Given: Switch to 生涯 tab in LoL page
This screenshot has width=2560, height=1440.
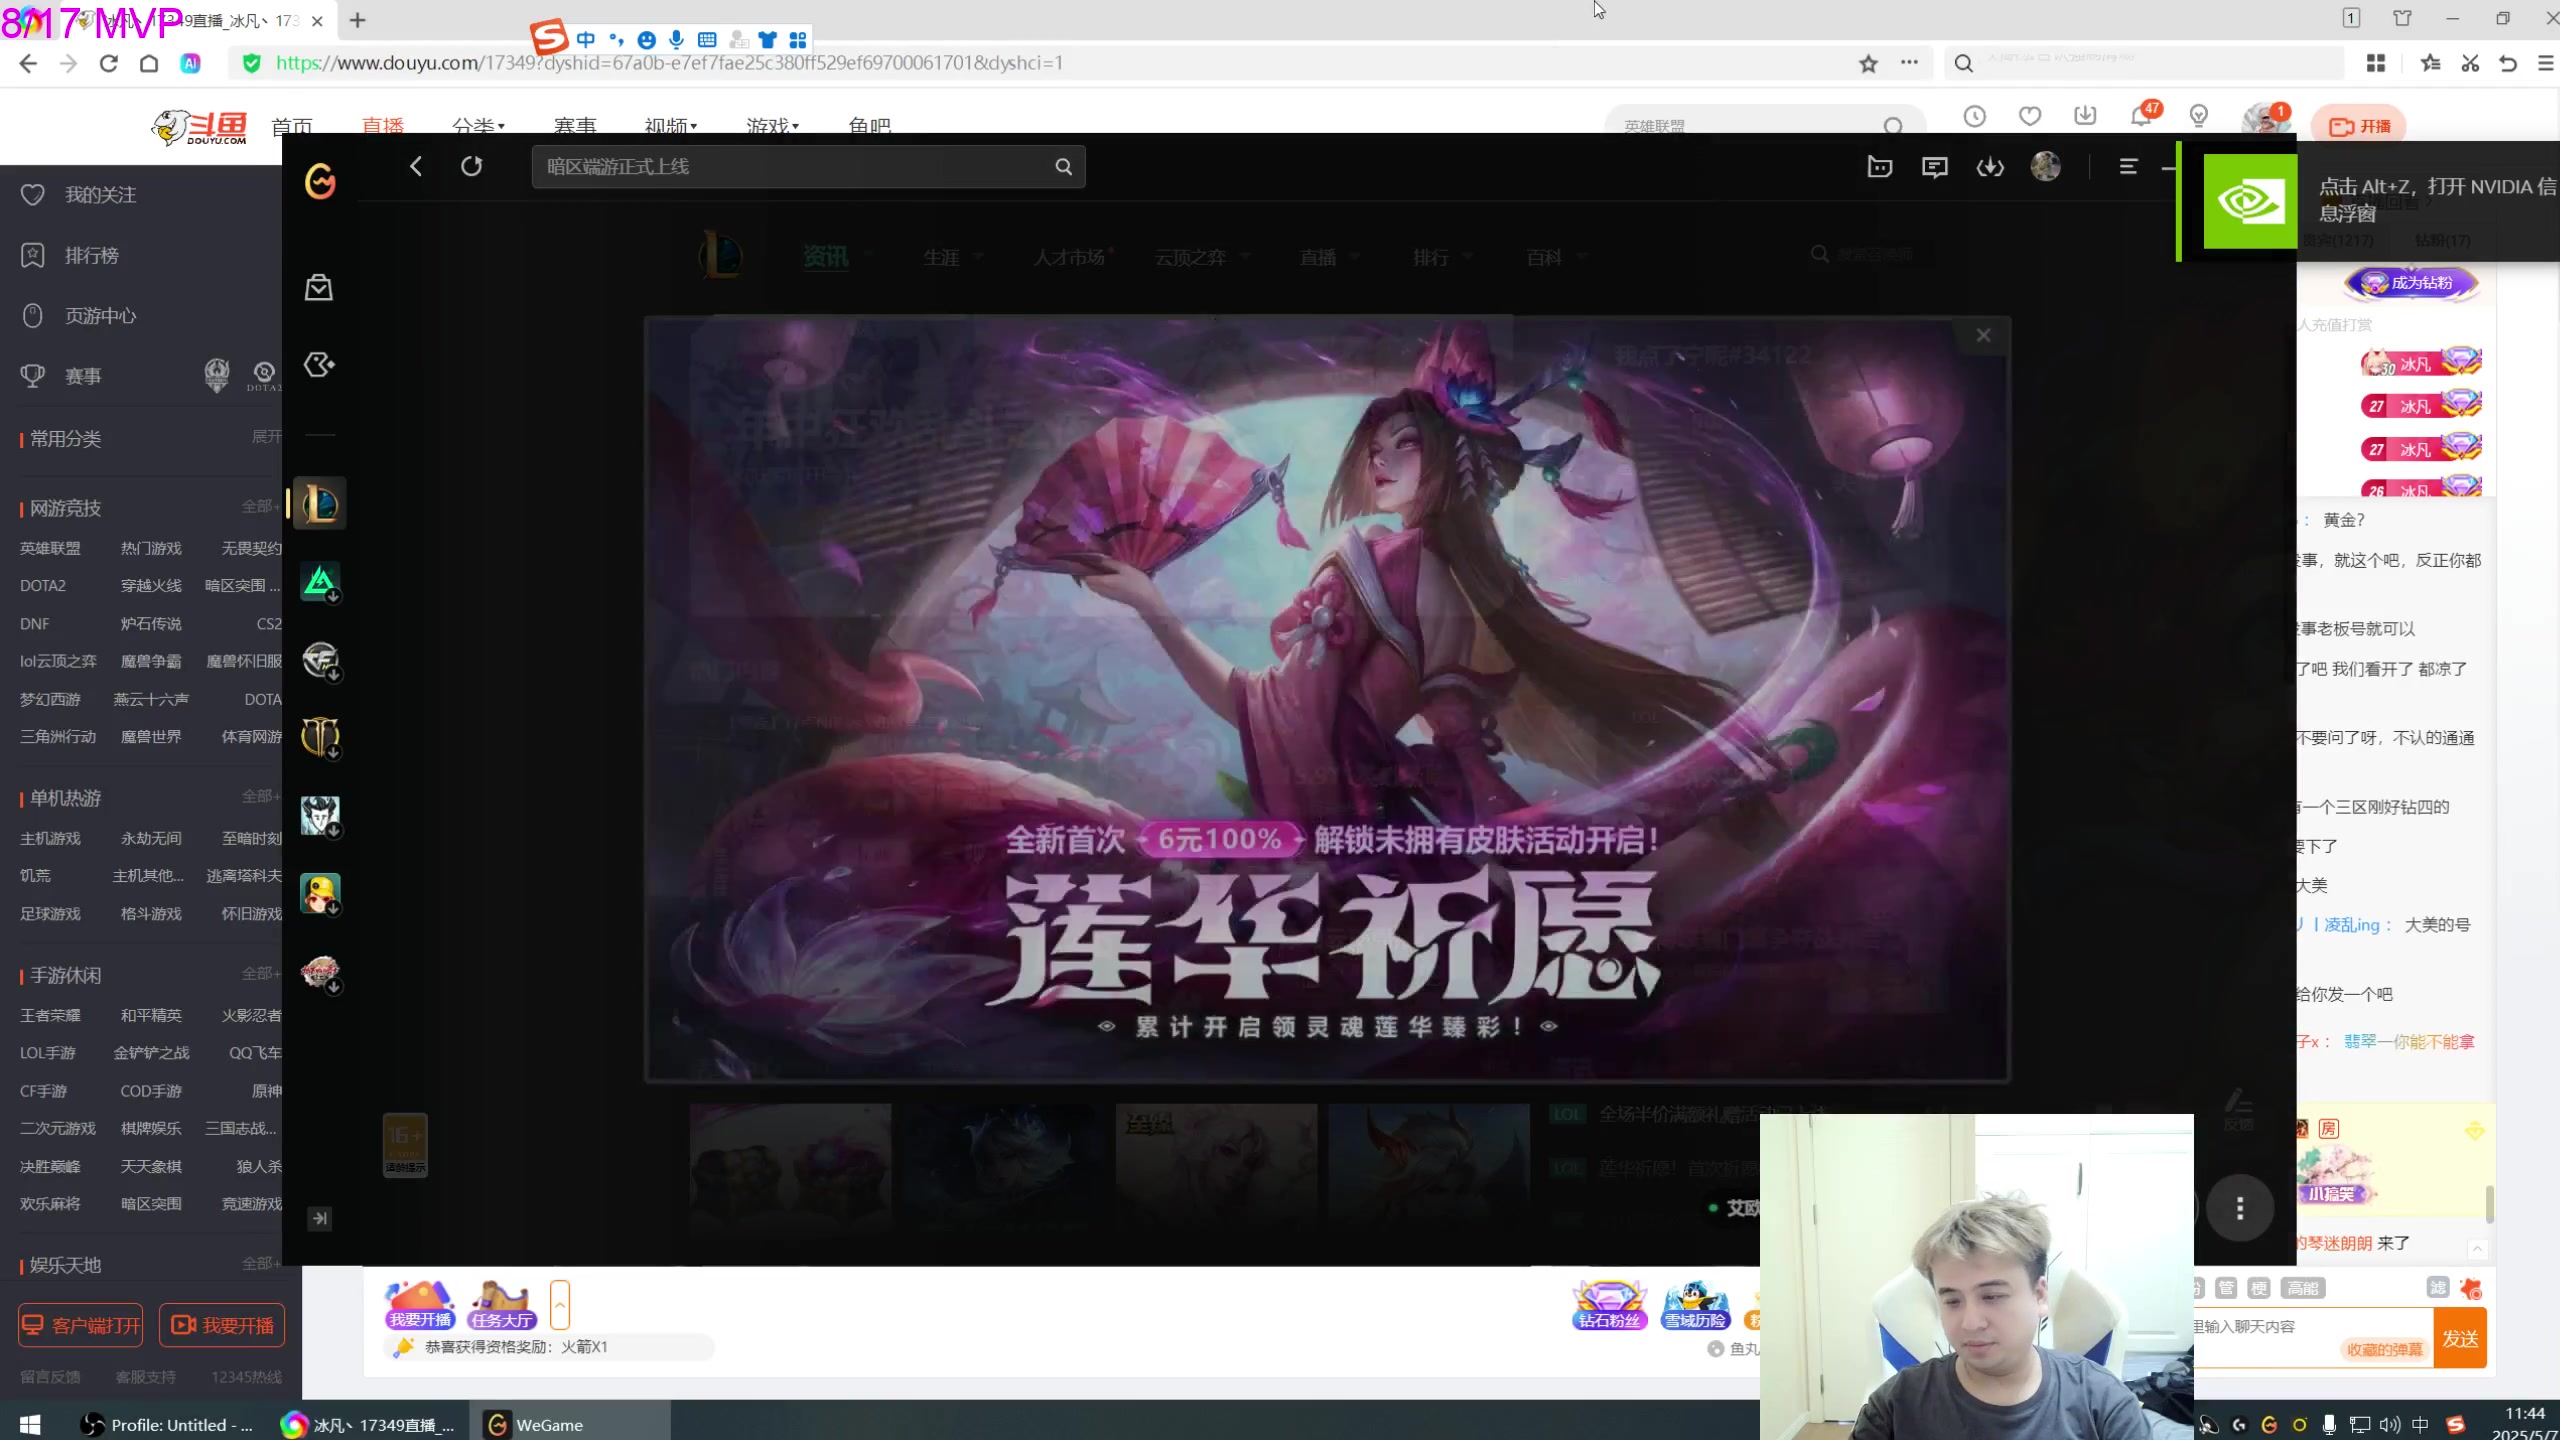Looking at the screenshot, I should tap(941, 257).
